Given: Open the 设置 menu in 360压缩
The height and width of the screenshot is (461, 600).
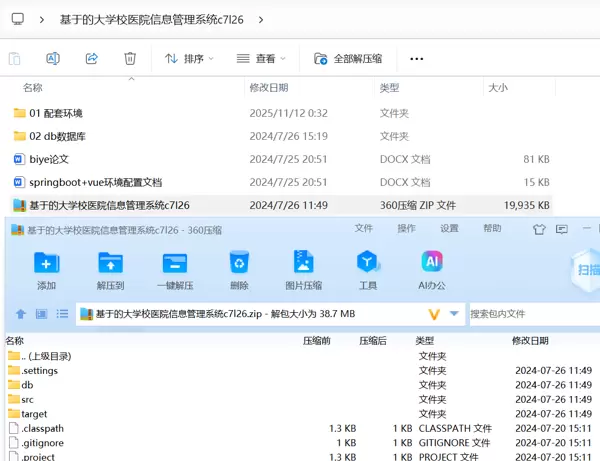Looking at the screenshot, I should click(x=449, y=229).
